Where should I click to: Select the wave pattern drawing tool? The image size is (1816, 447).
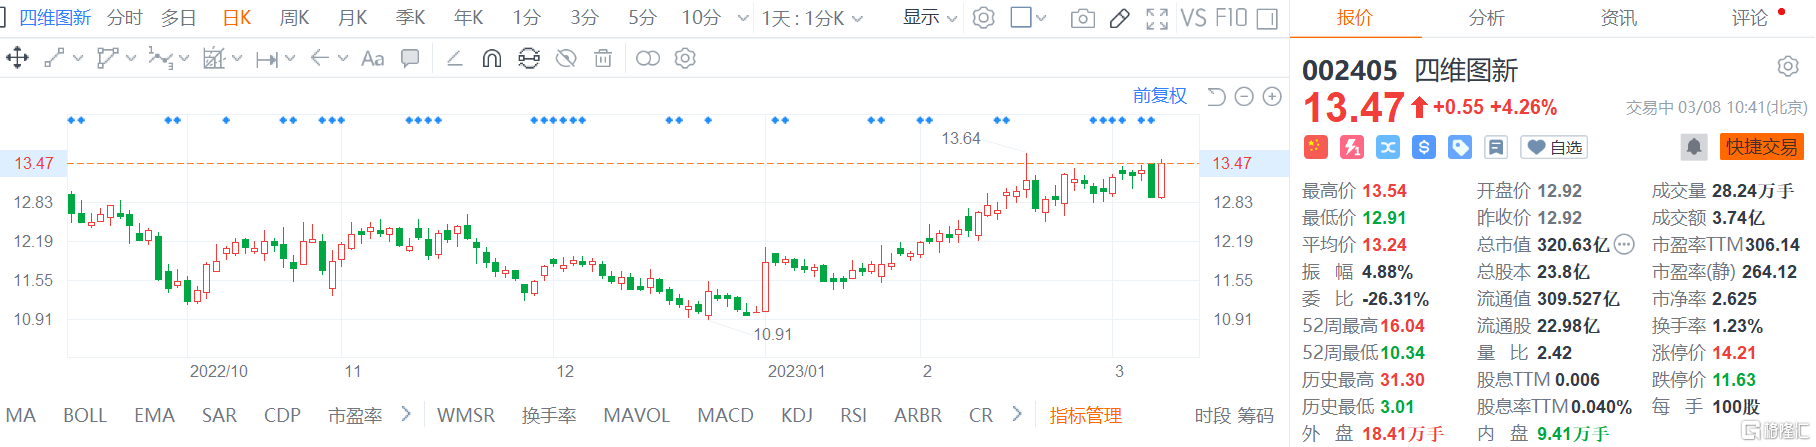pos(160,58)
